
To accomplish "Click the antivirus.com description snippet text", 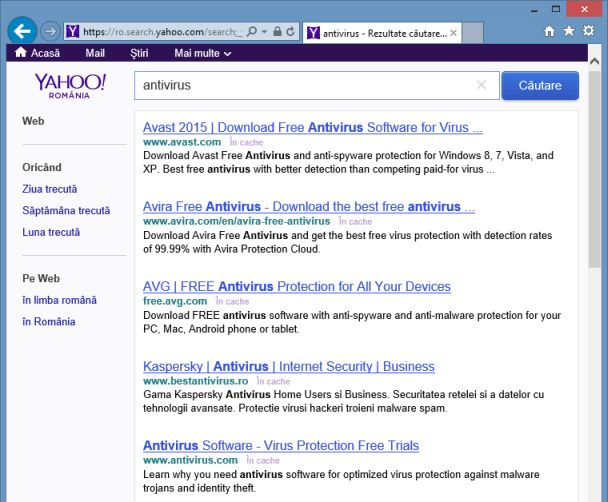I will point(341,481).
